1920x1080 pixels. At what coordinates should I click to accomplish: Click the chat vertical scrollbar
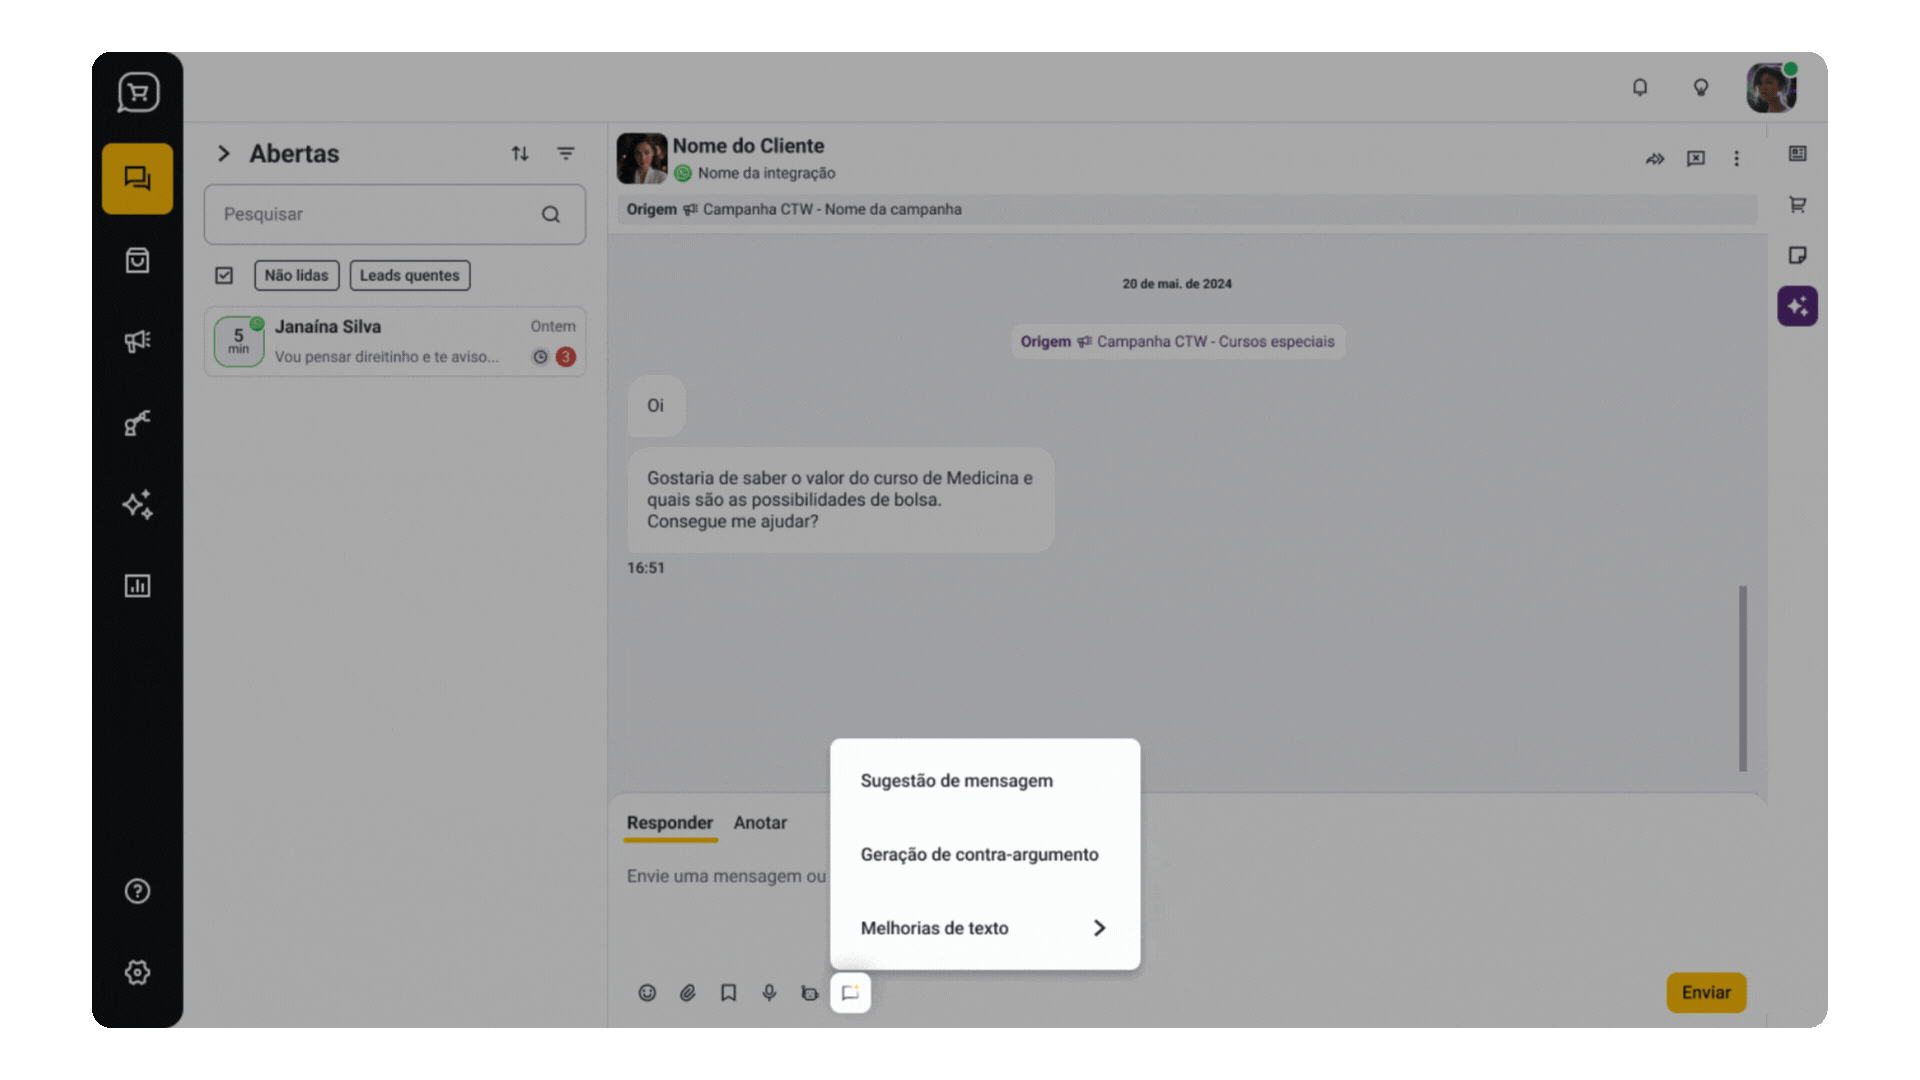(x=1743, y=678)
